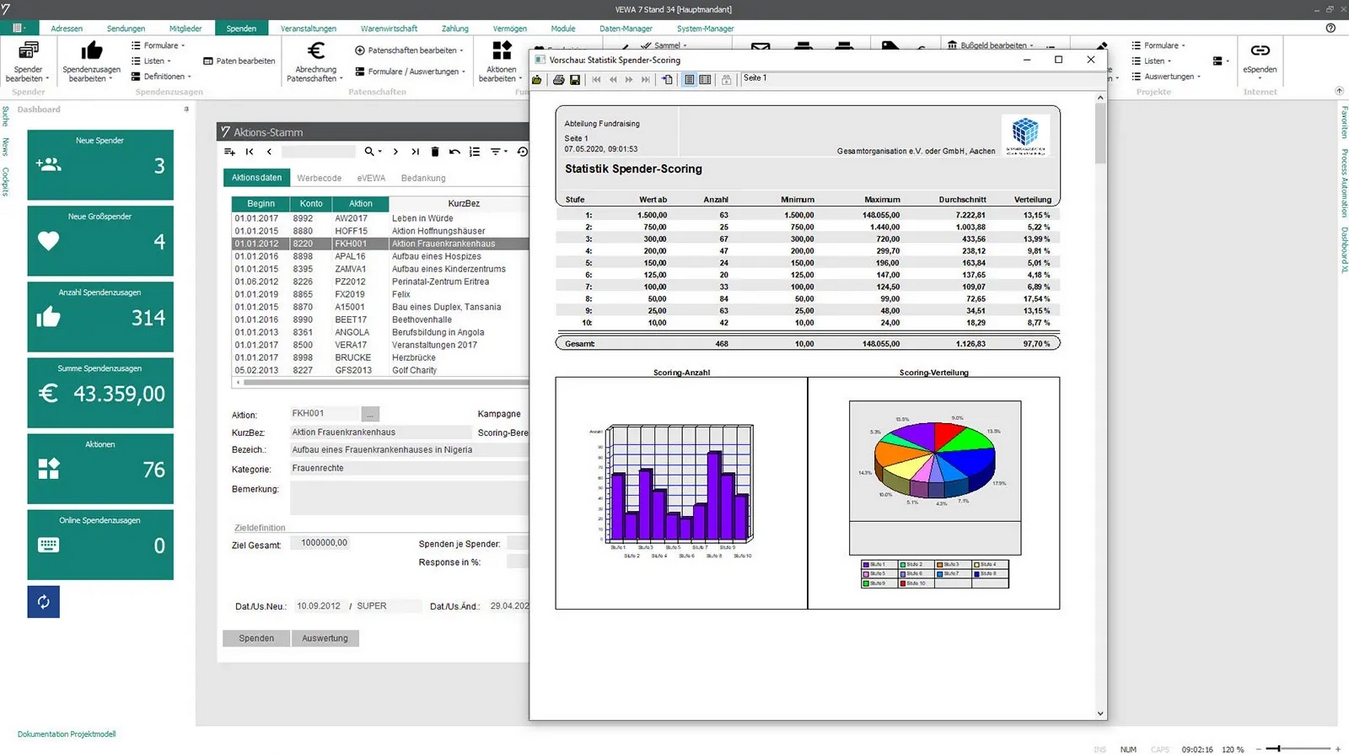This screenshot has width=1349, height=754.
Task: Click the zoom slider in the status bar
Action: click(x=1300, y=749)
